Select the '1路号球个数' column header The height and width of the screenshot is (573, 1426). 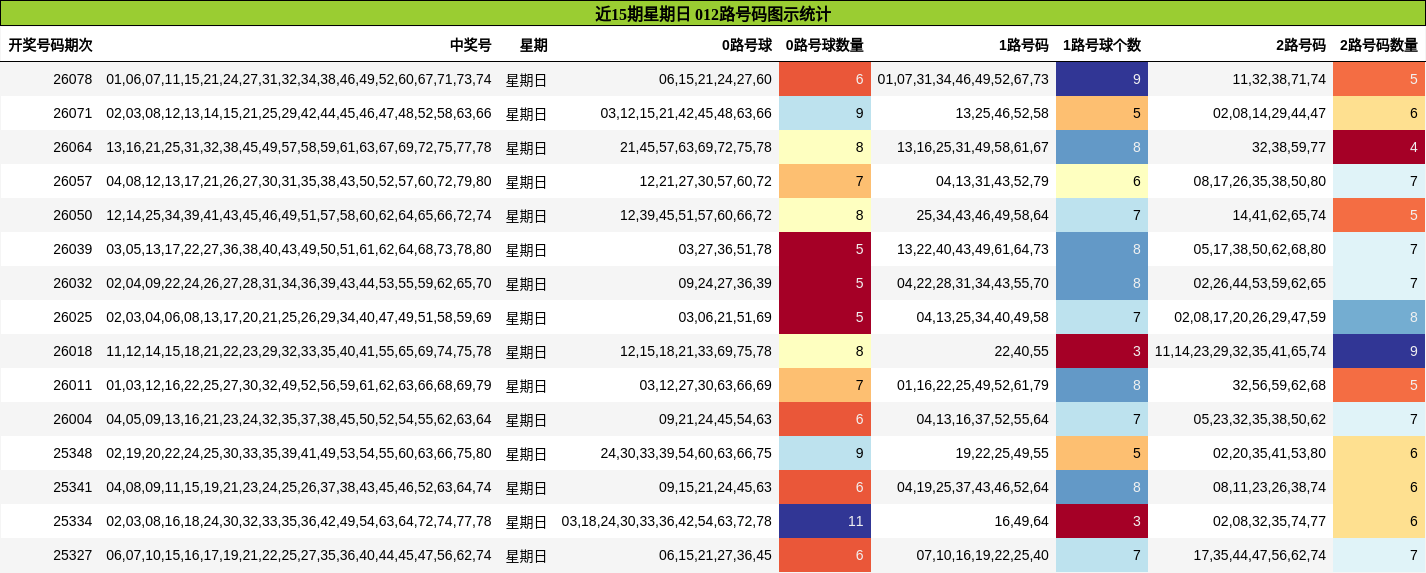1102,45
